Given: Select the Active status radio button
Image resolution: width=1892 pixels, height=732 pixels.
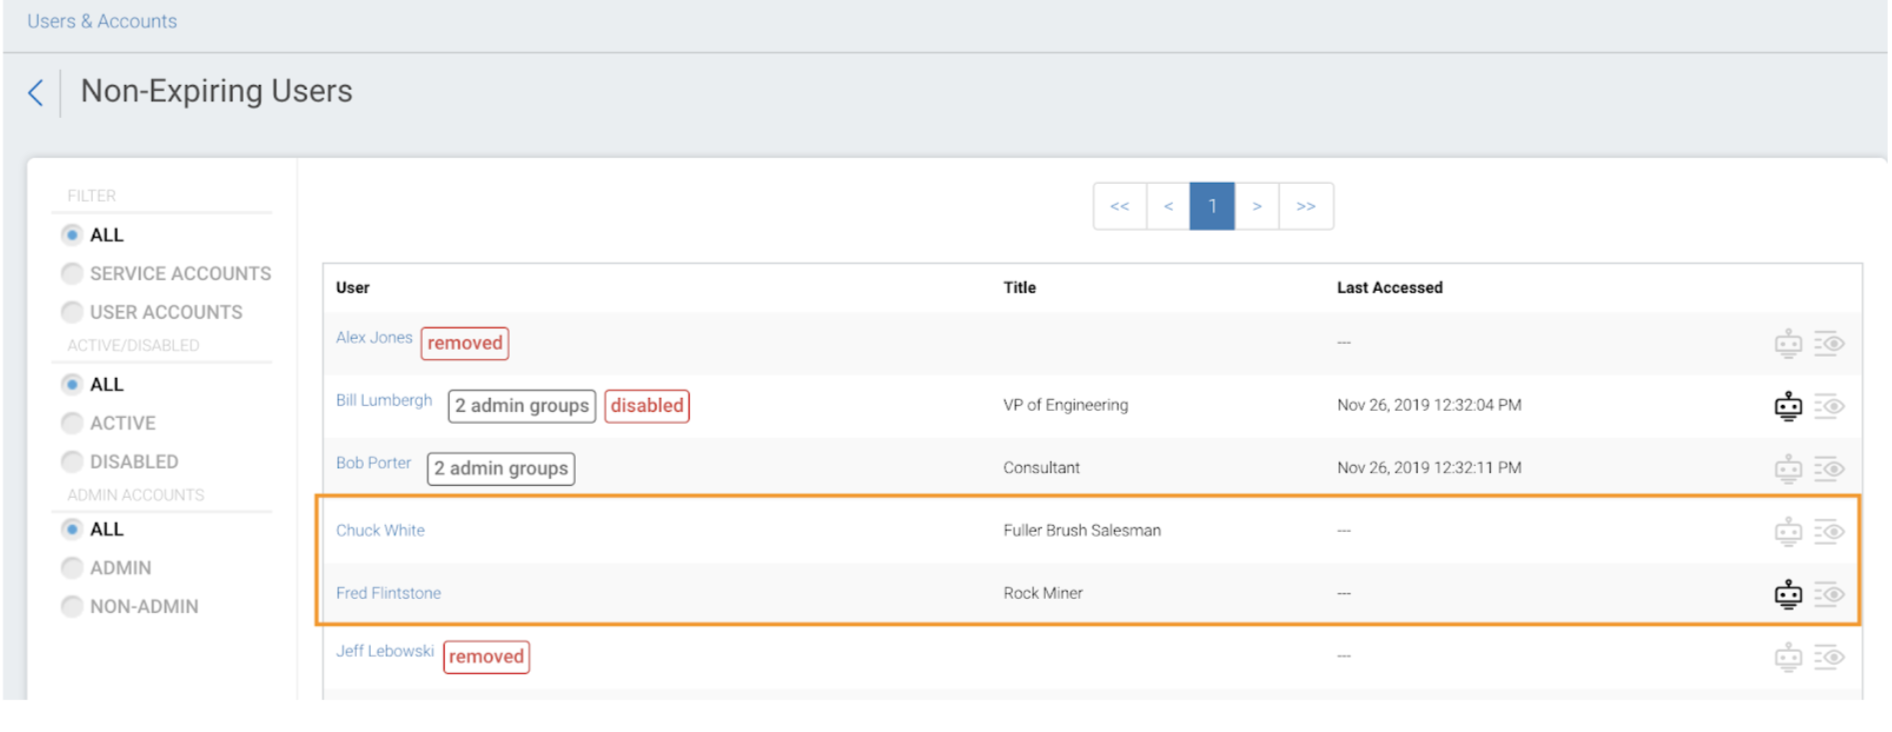Looking at the screenshot, I should [72, 423].
